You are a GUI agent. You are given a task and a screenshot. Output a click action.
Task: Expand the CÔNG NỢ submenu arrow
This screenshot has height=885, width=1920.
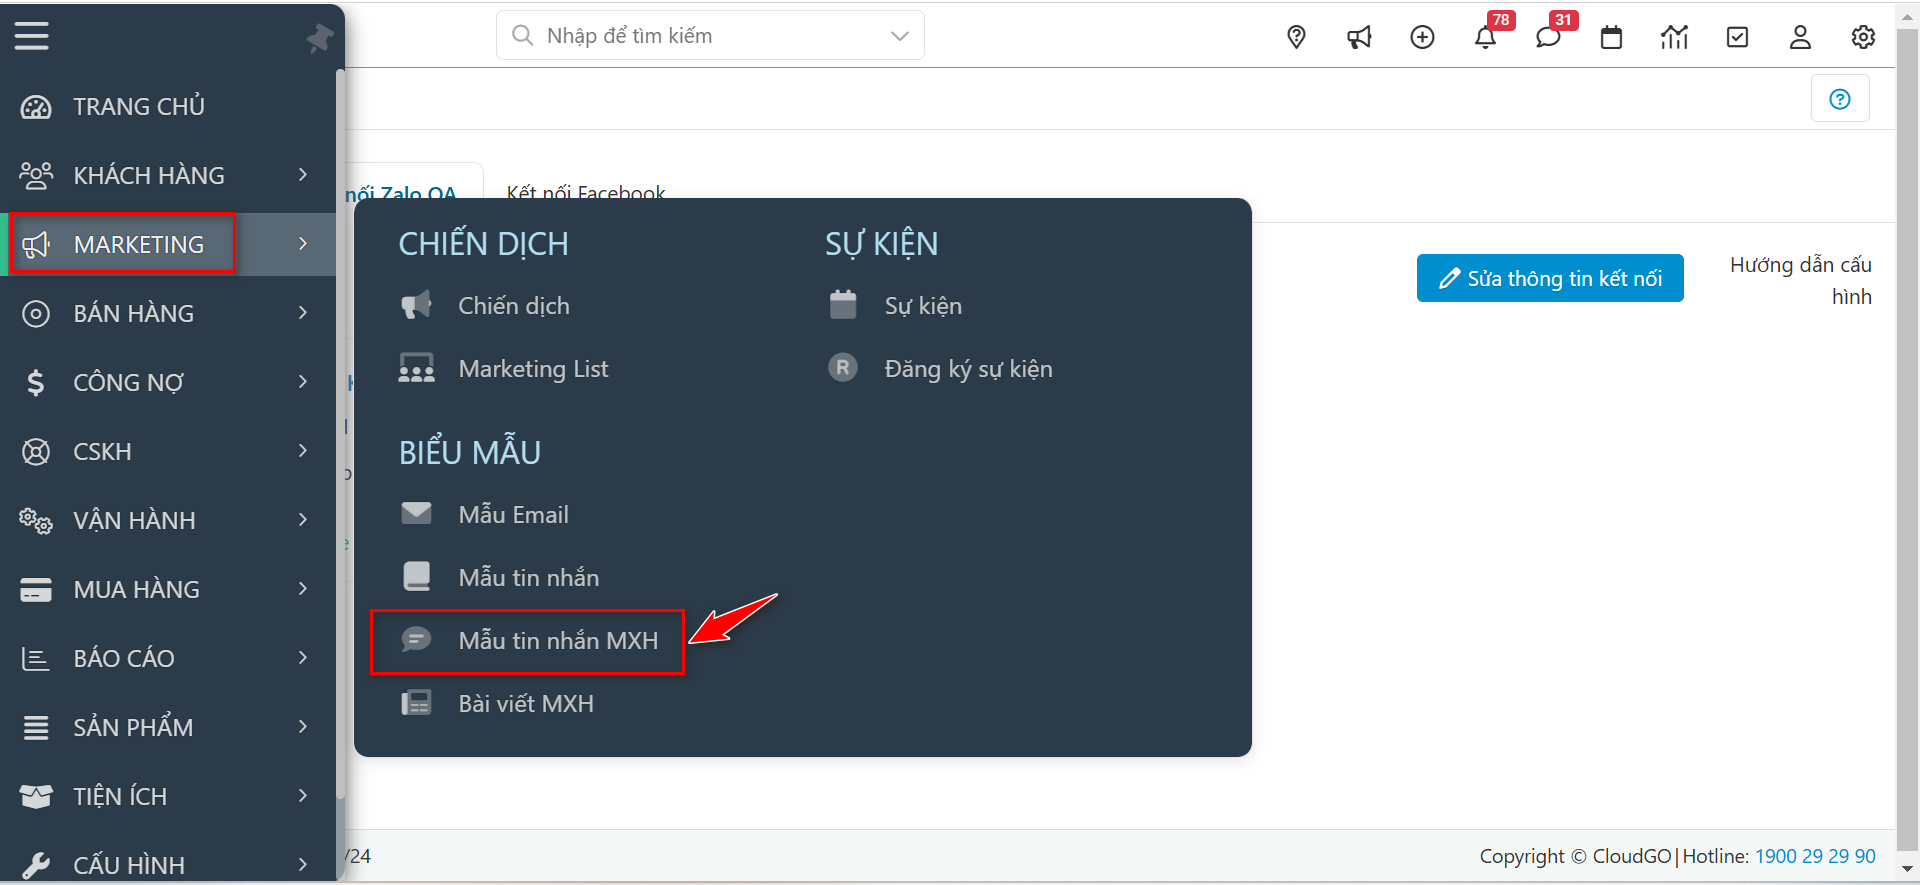[x=303, y=382]
